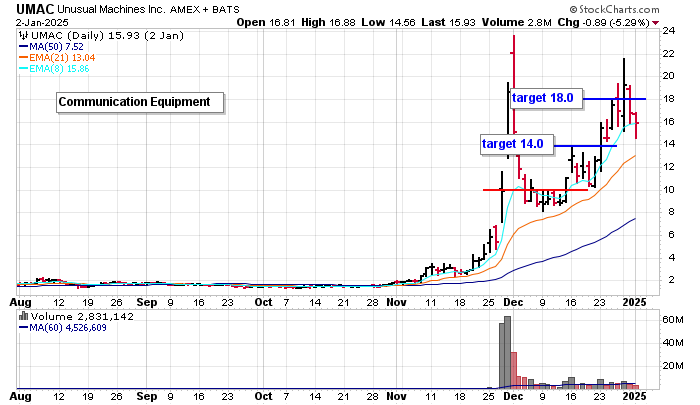Click the Unusual Machines Inc. company name
The height and width of the screenshot is (405, 700).
pyautogui.click(x=112, y=9)
